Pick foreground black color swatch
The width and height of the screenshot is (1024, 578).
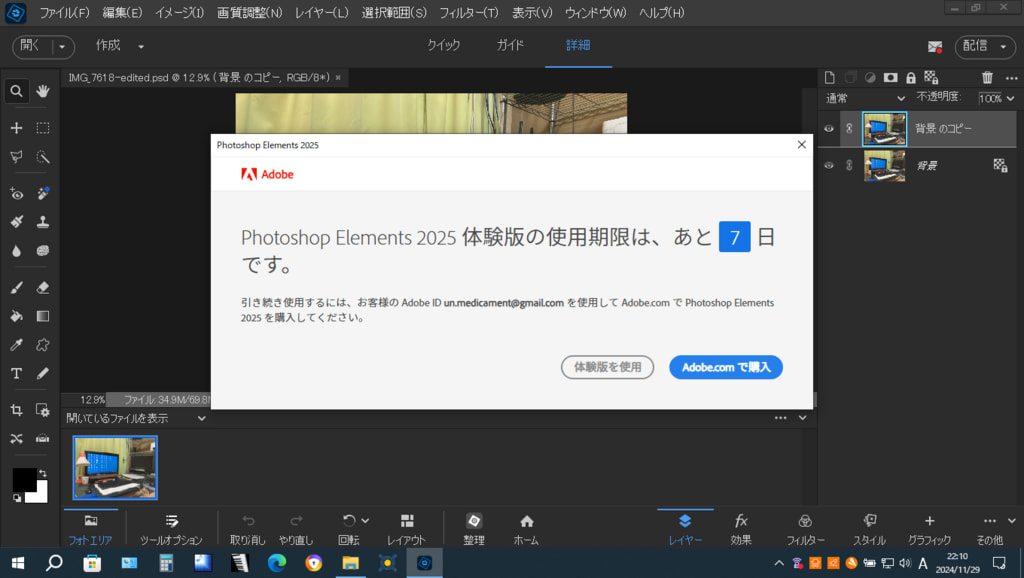point(24,479)
